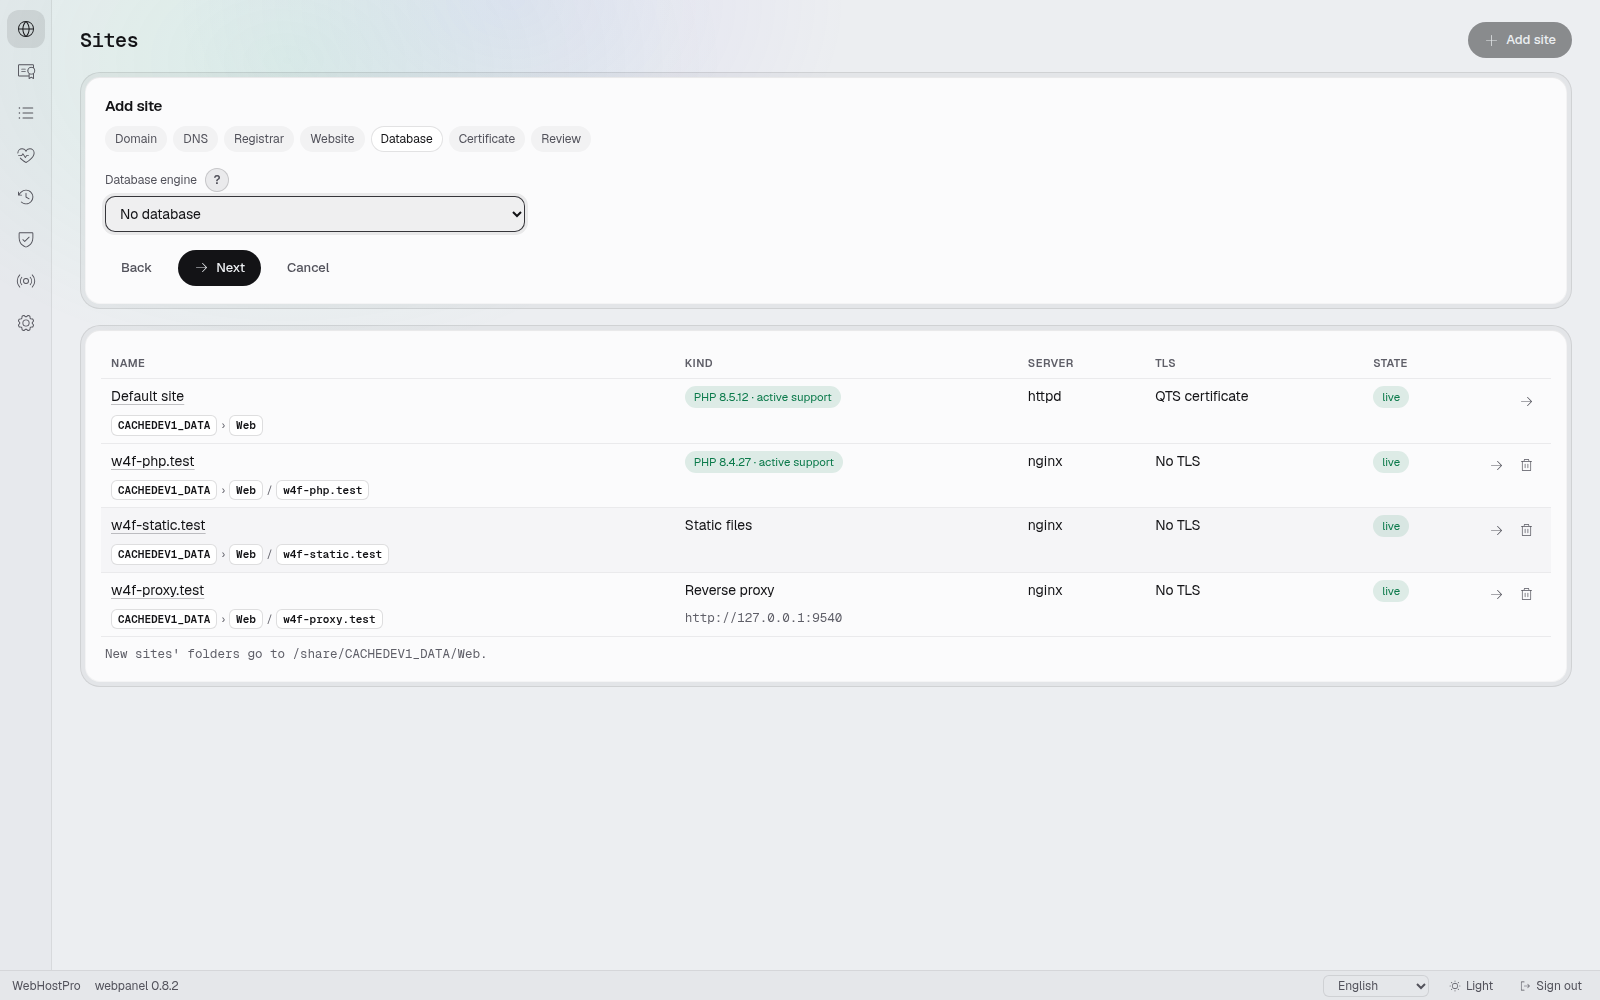
Task: Switch to the DNS step tab
Action: pyautogui.click(x=195, y=139)
